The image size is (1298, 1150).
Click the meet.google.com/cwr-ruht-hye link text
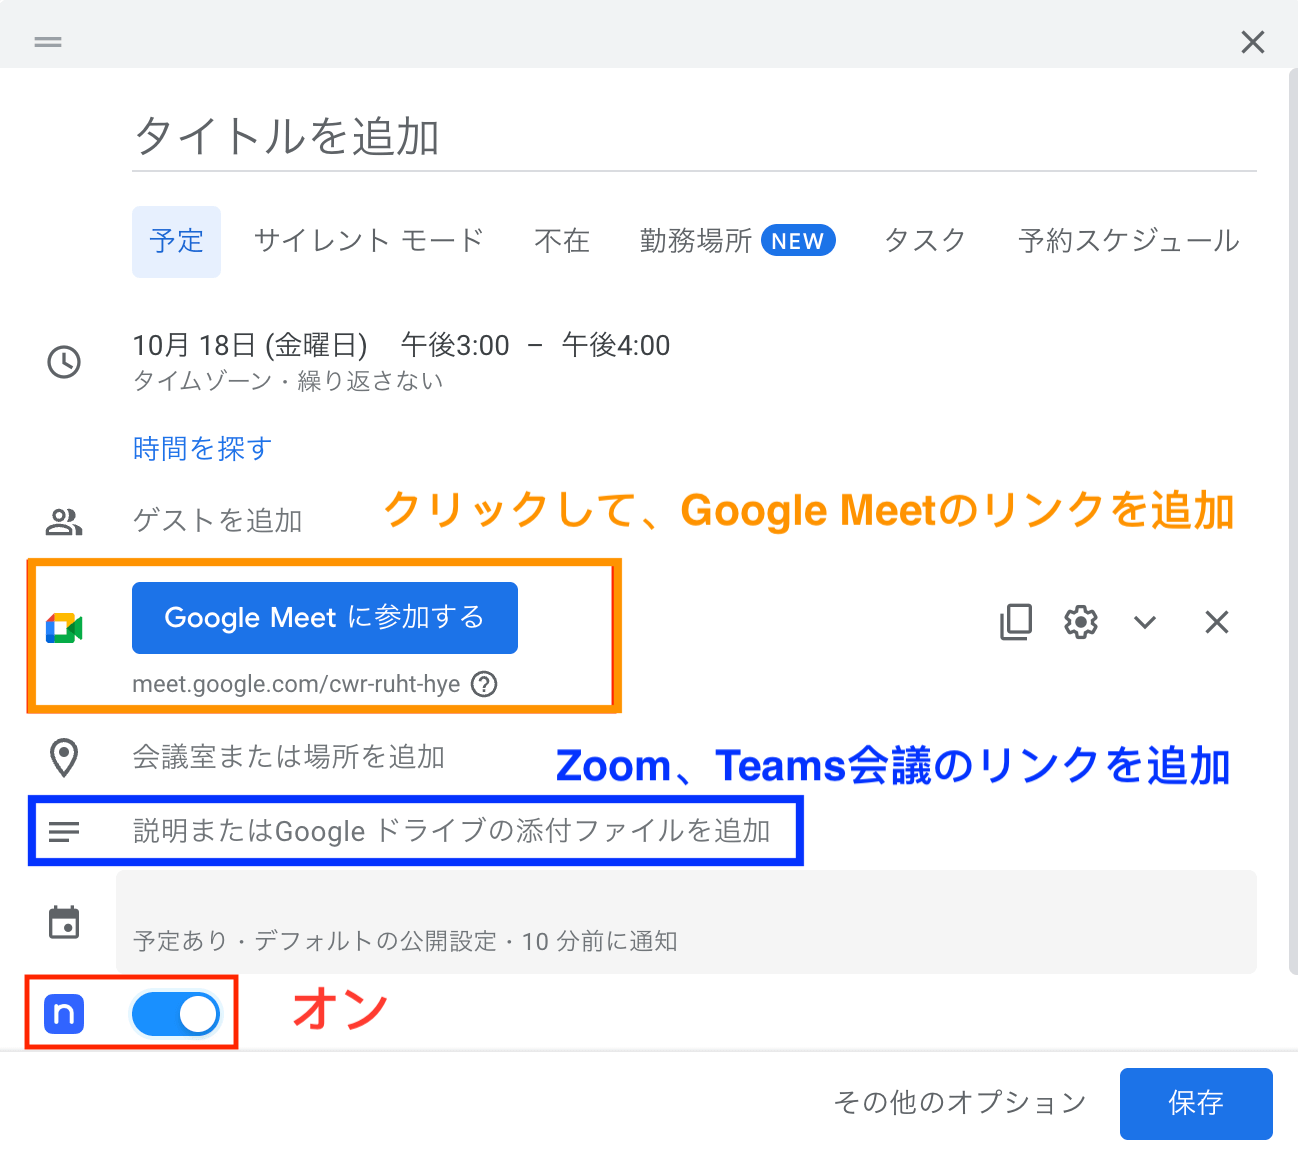[296, 684]
